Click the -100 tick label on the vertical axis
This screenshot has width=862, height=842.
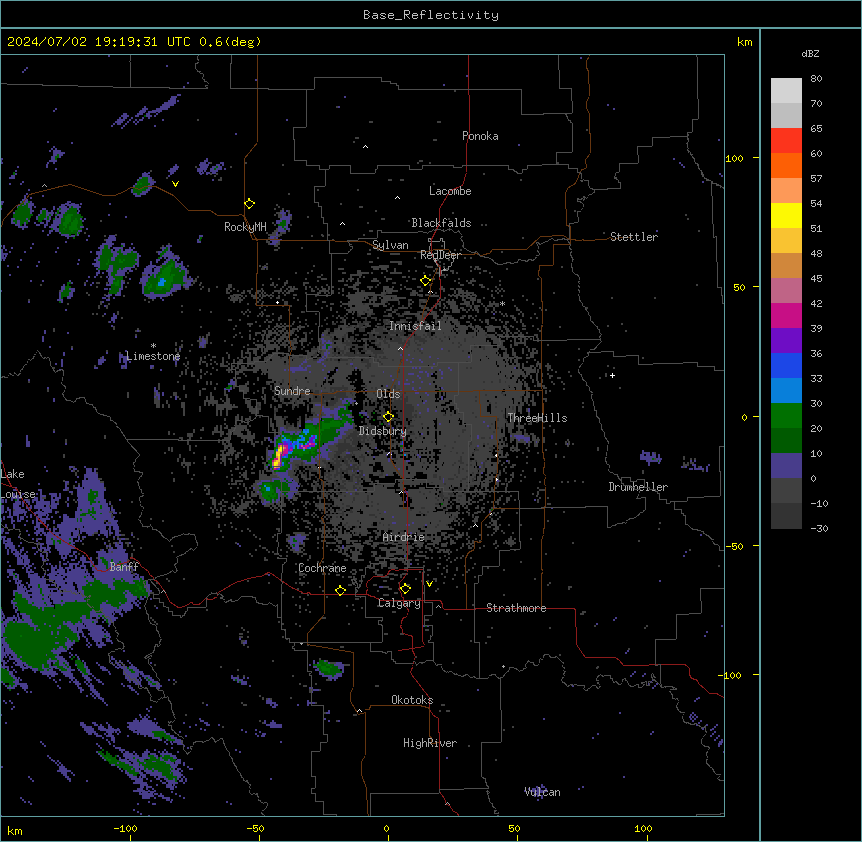pyautogui.click(x=730, y=675)
